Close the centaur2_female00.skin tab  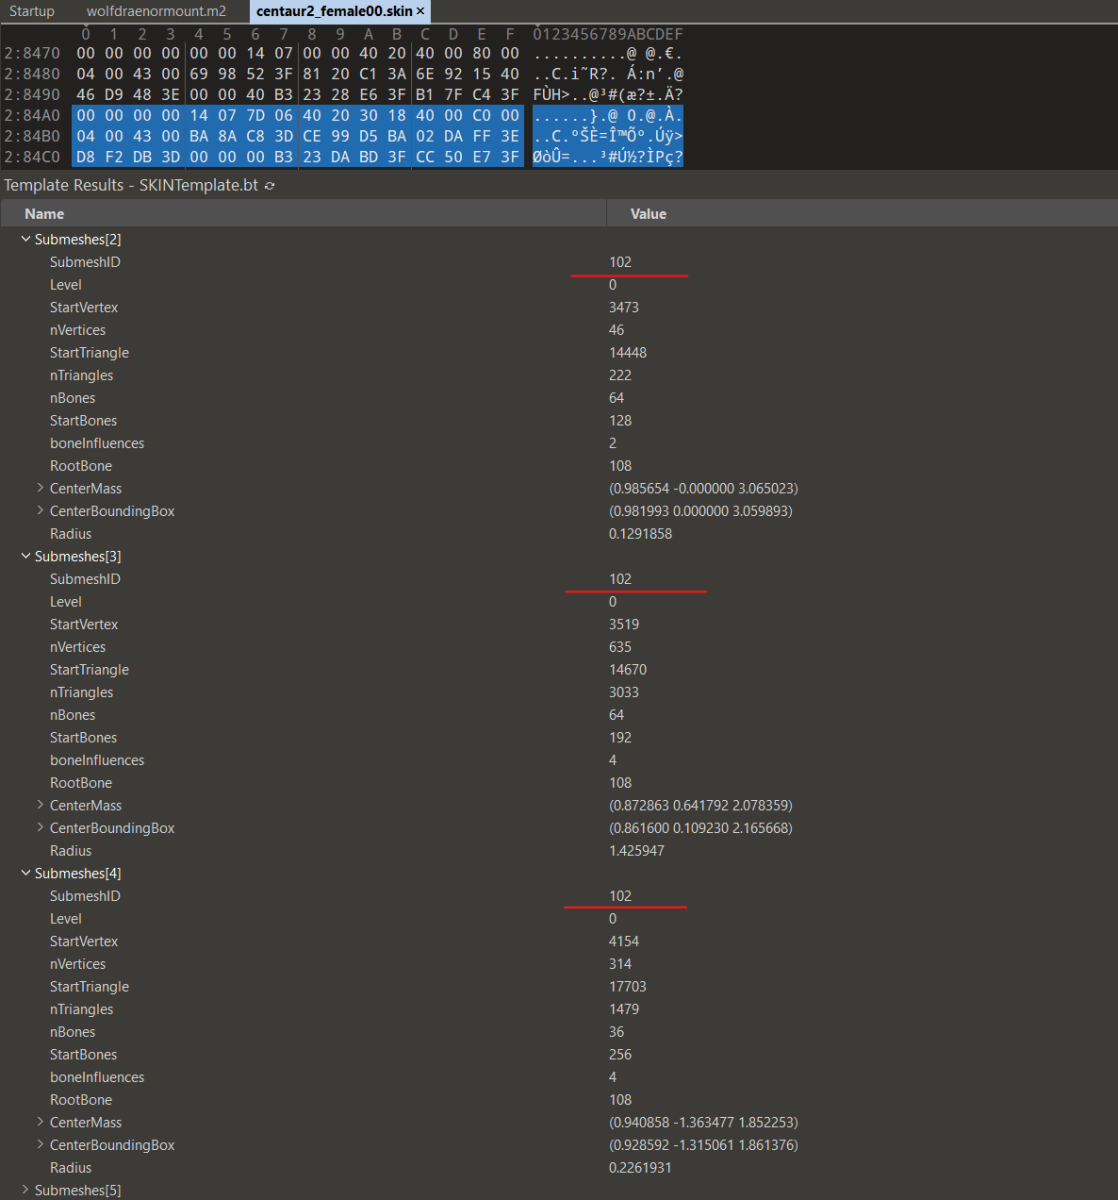pos(420,11)
